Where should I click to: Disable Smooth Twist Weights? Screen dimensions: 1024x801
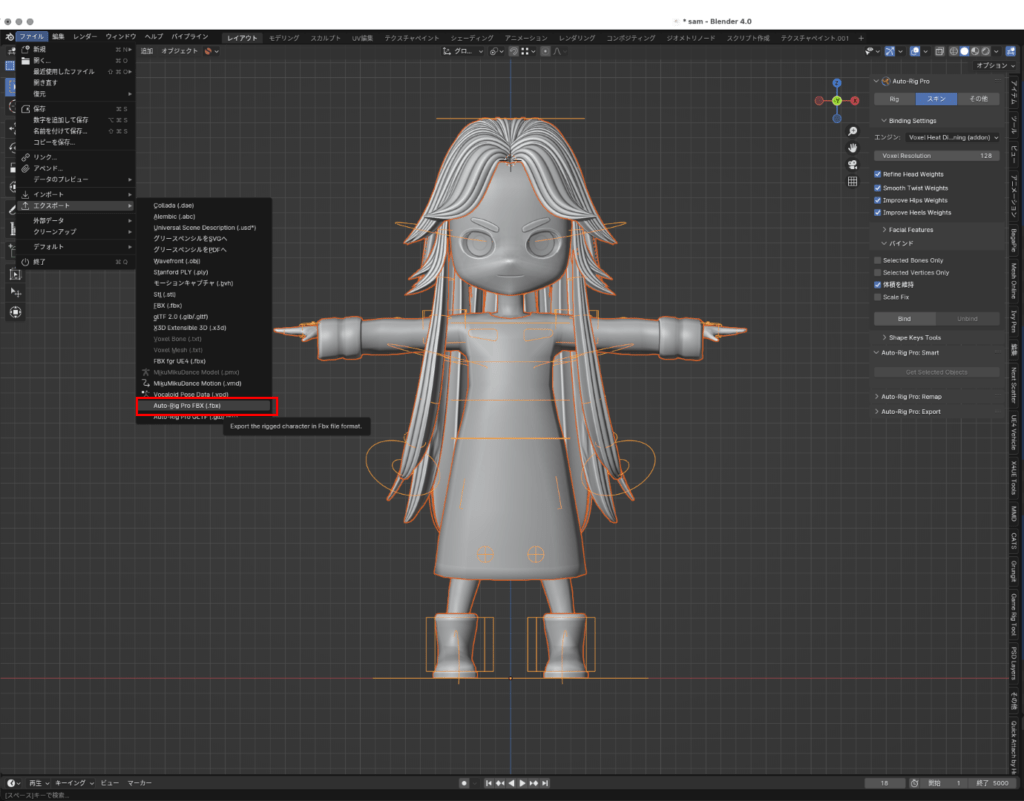click(x=878, y=187)
